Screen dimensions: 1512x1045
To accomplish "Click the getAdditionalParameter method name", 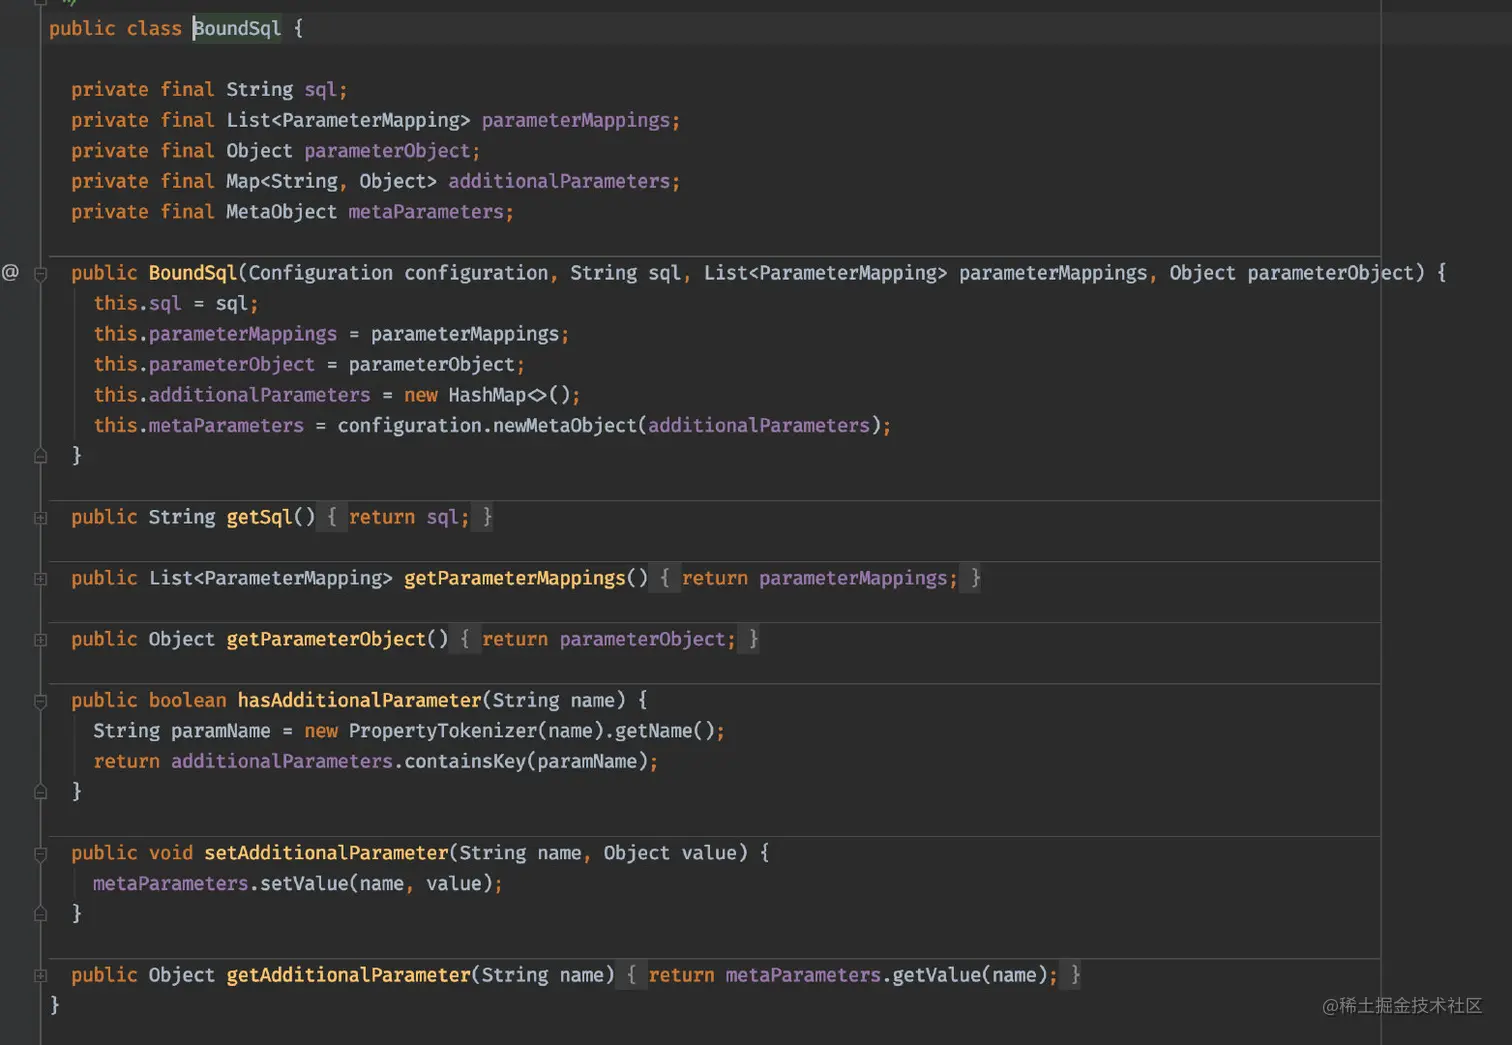I will tap(348, 975).
